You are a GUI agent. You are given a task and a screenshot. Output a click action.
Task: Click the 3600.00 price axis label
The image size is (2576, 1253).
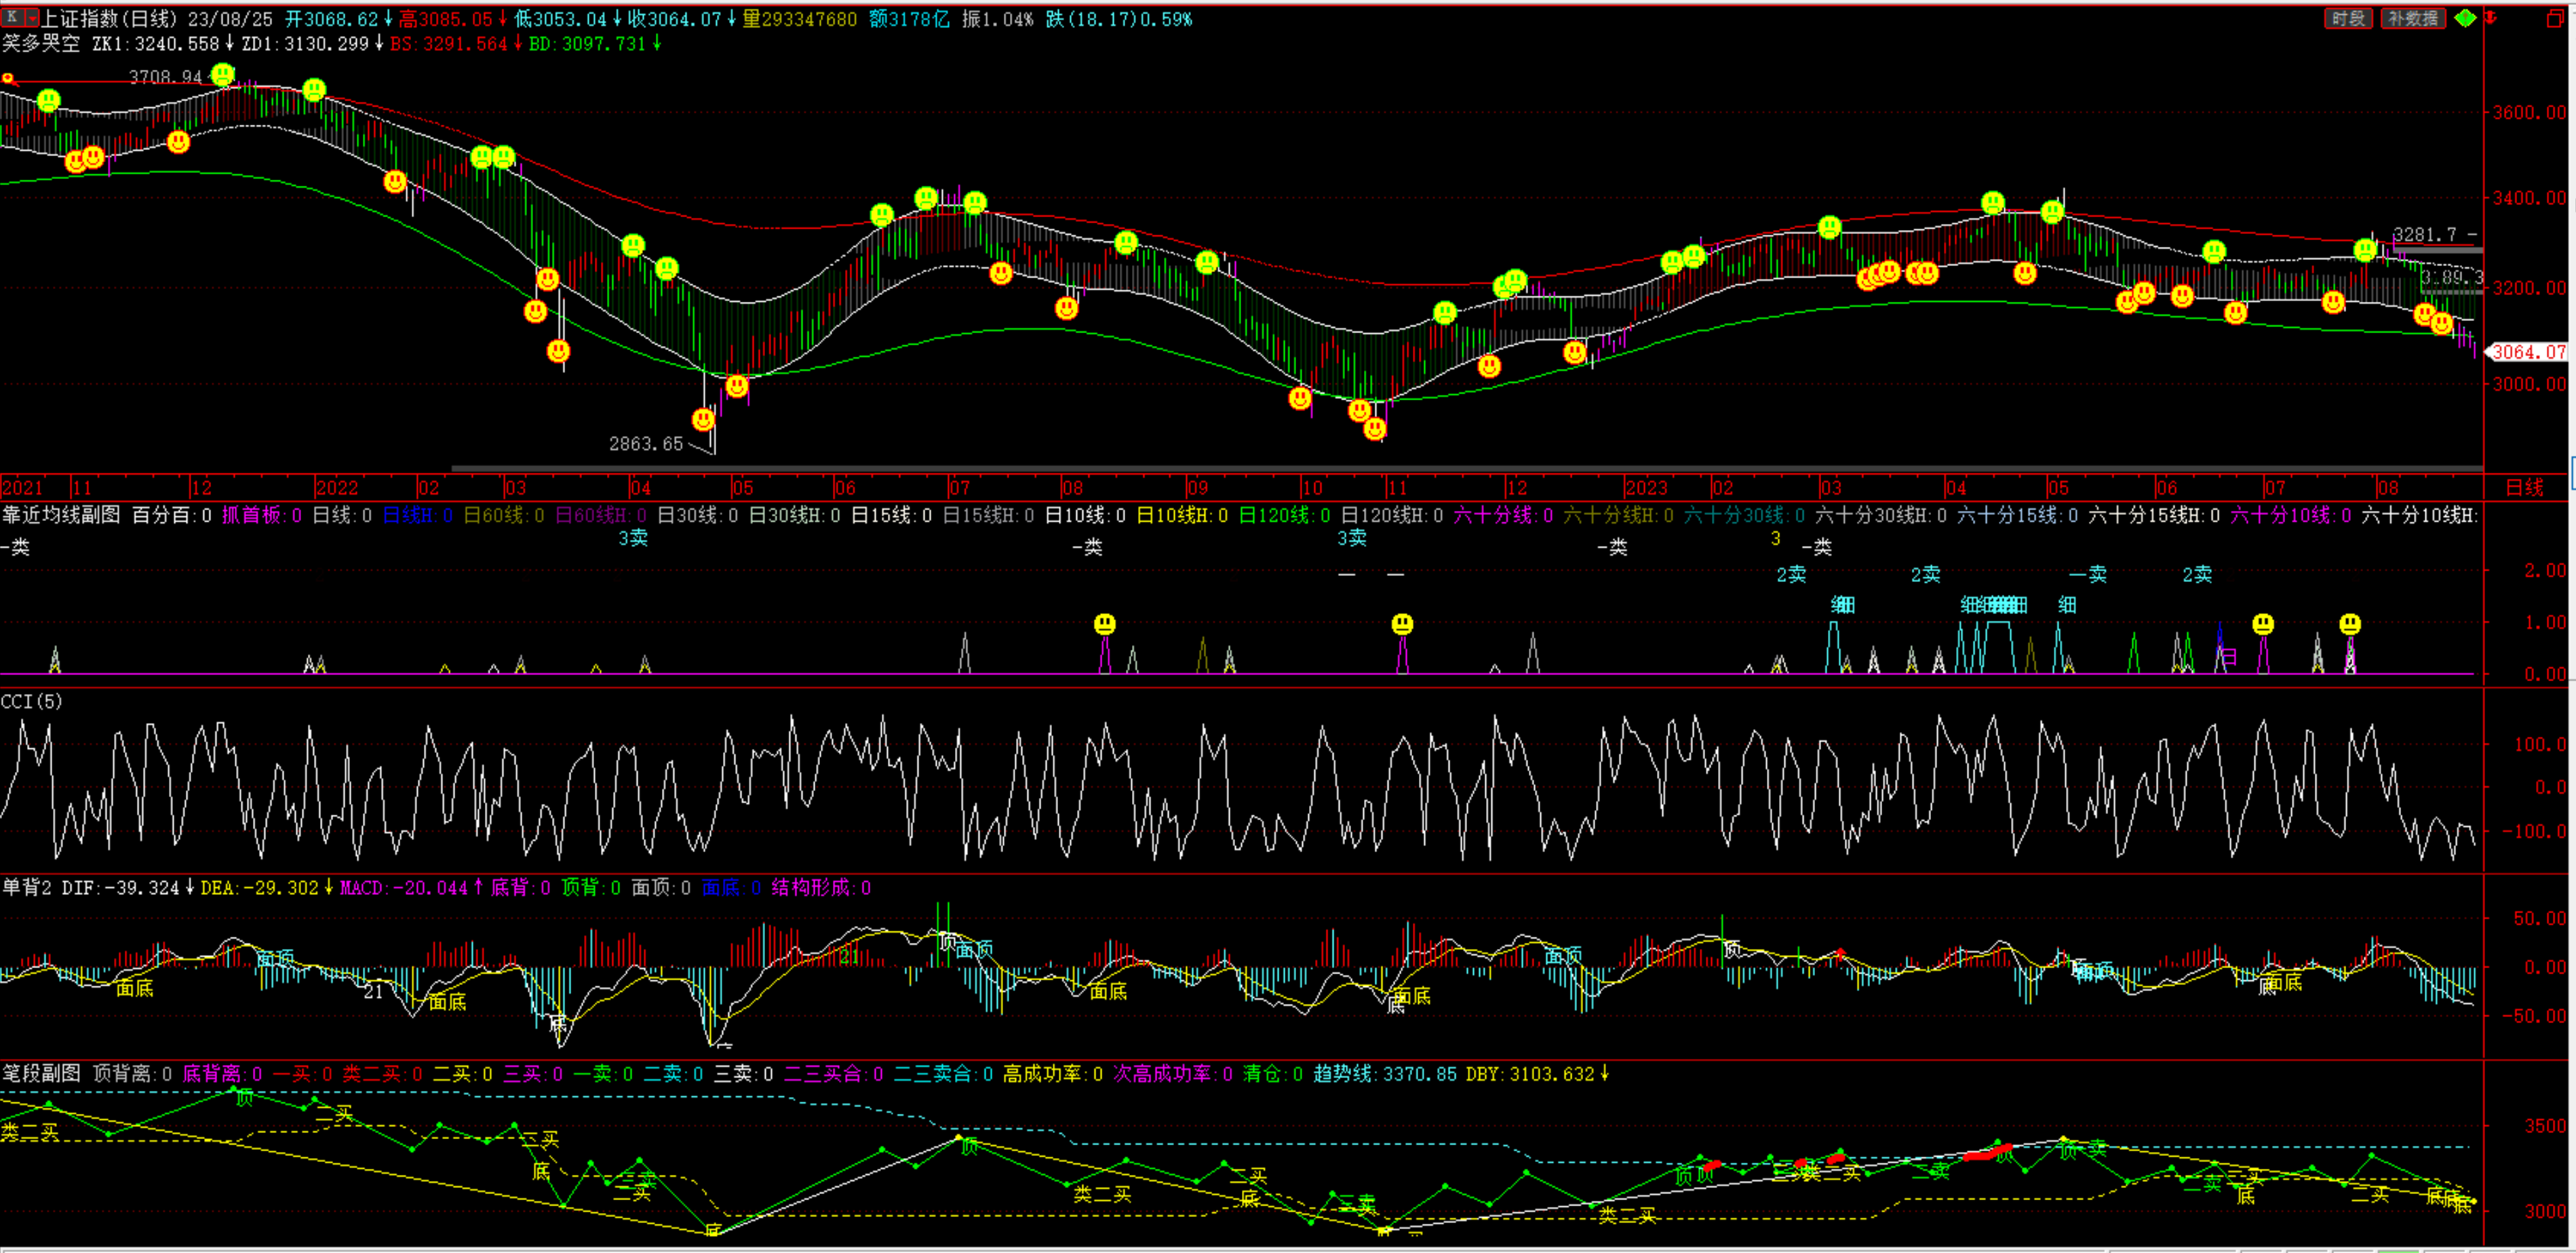2530,112
